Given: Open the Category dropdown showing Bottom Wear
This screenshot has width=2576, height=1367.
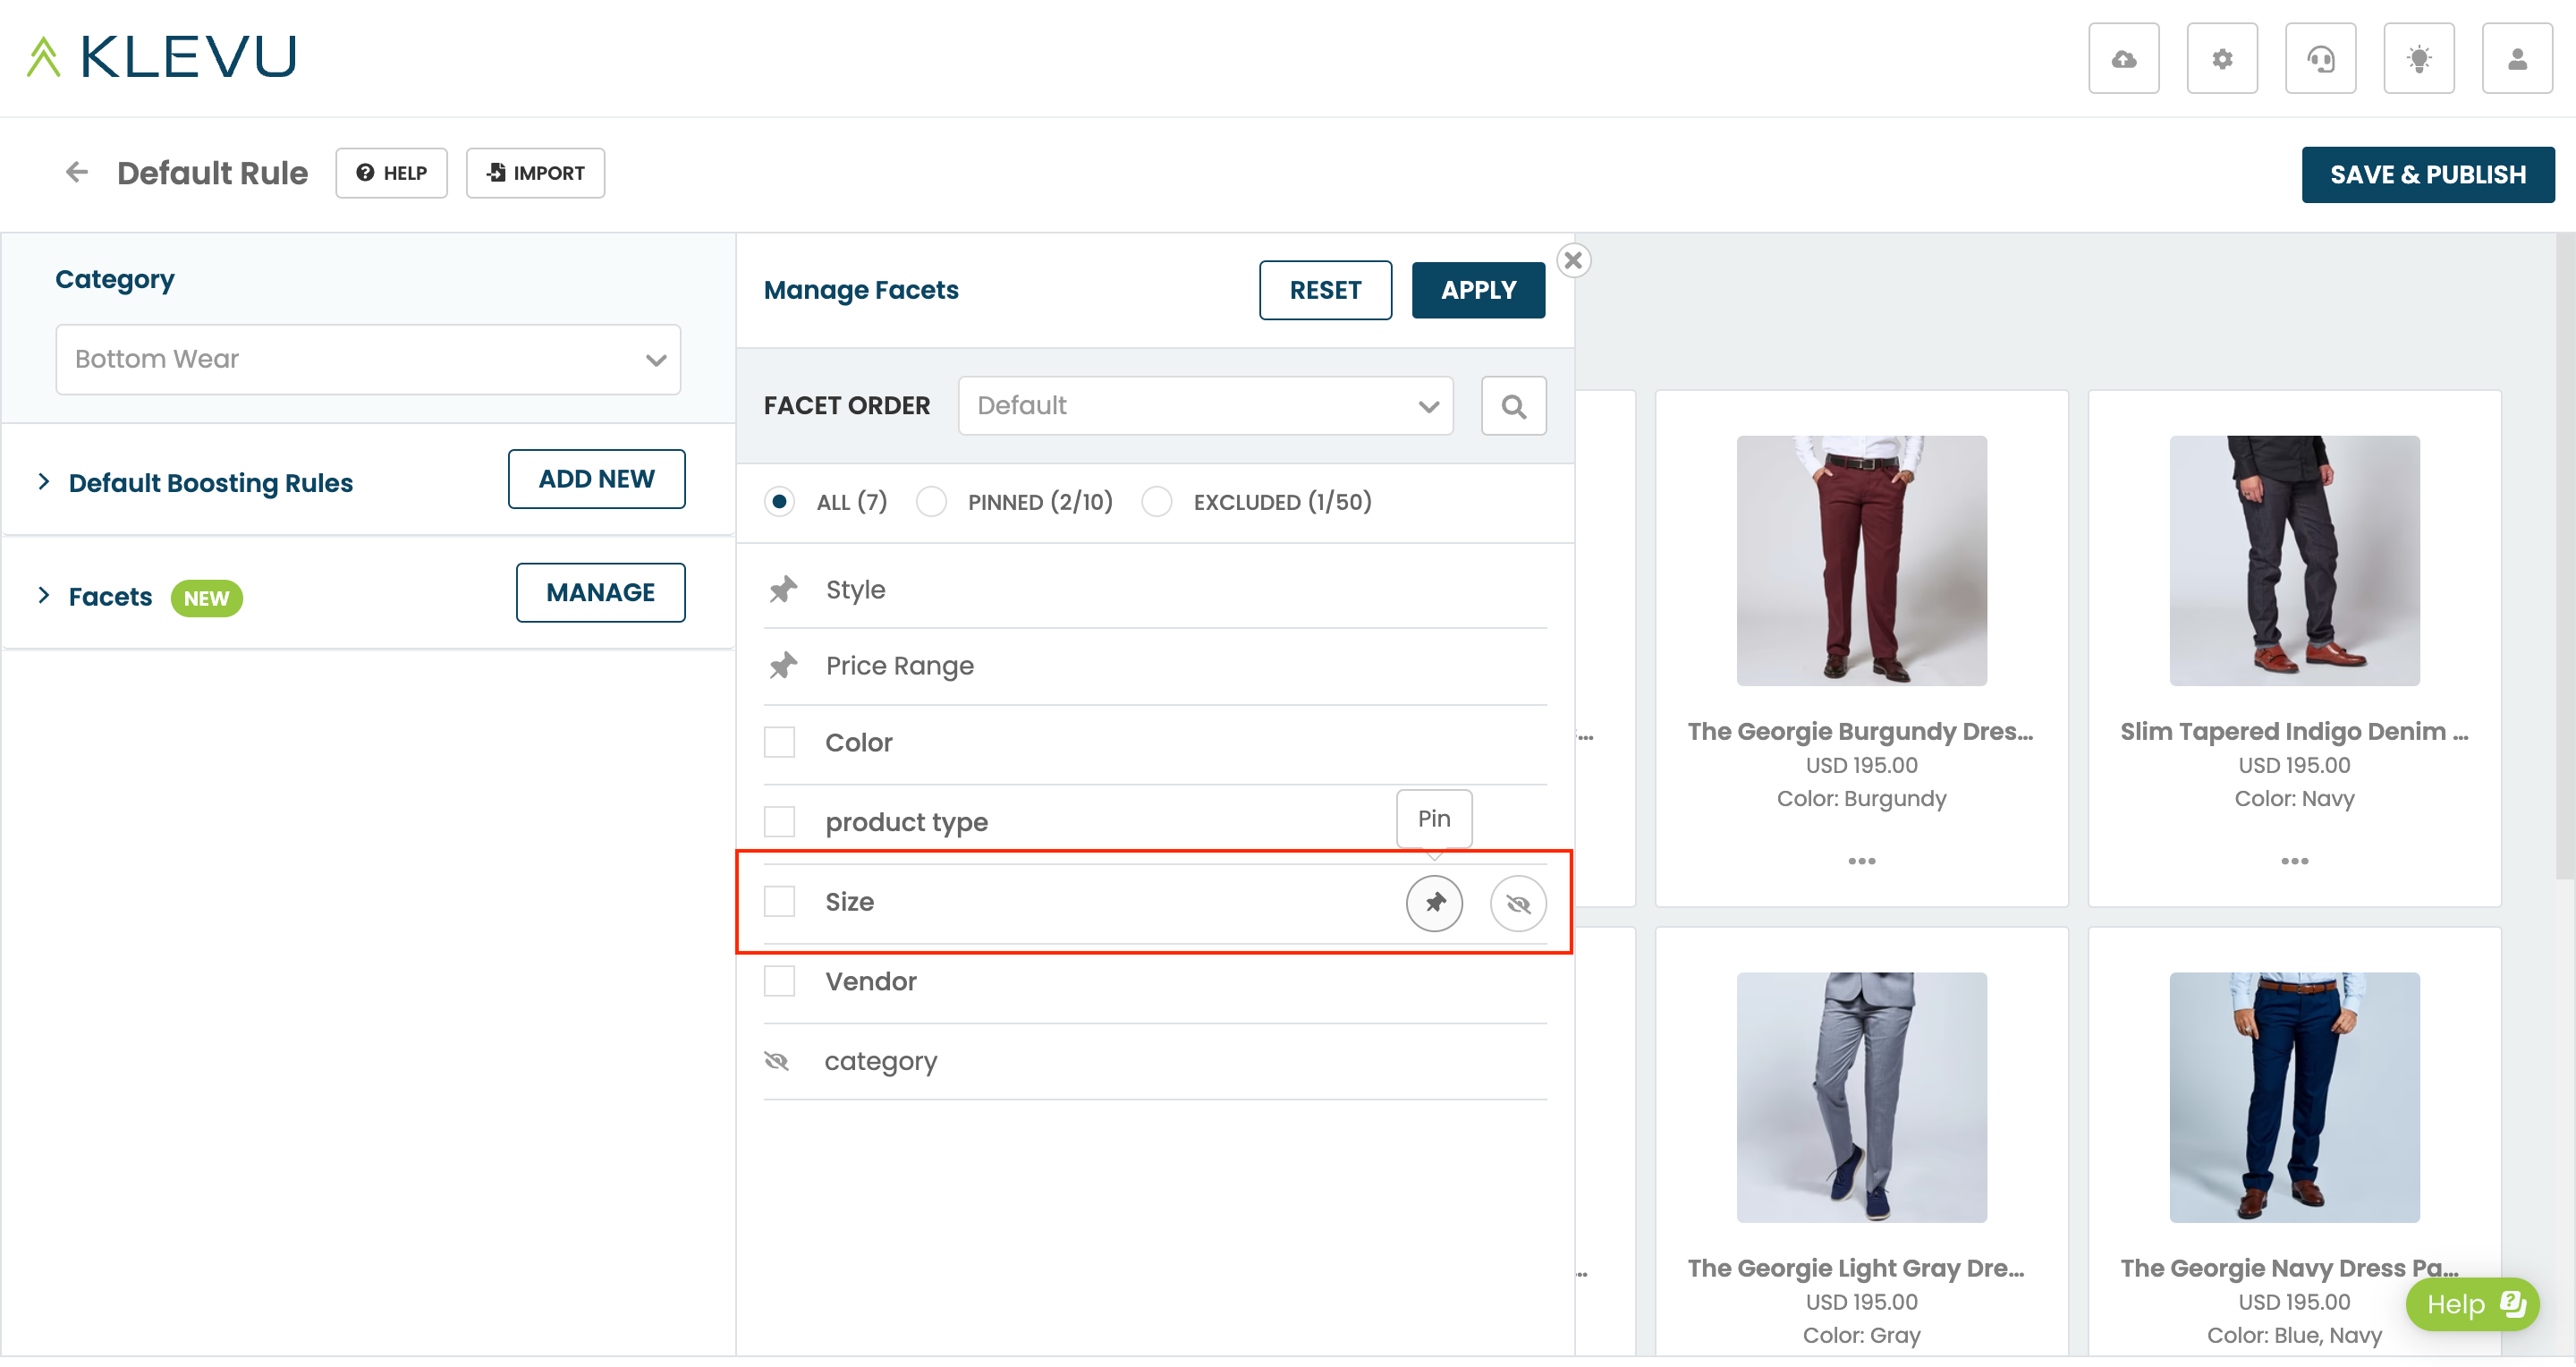Looking at the screenshot, I should [x=368, y=359].
